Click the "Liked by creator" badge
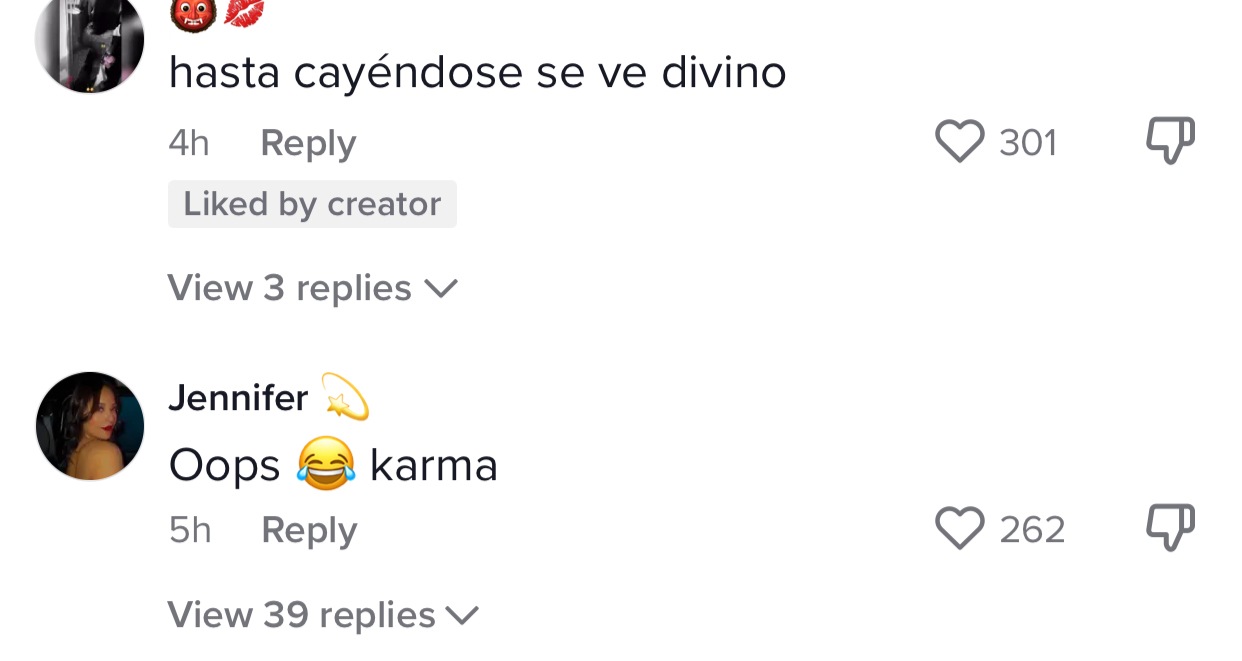 pos(312,204)
